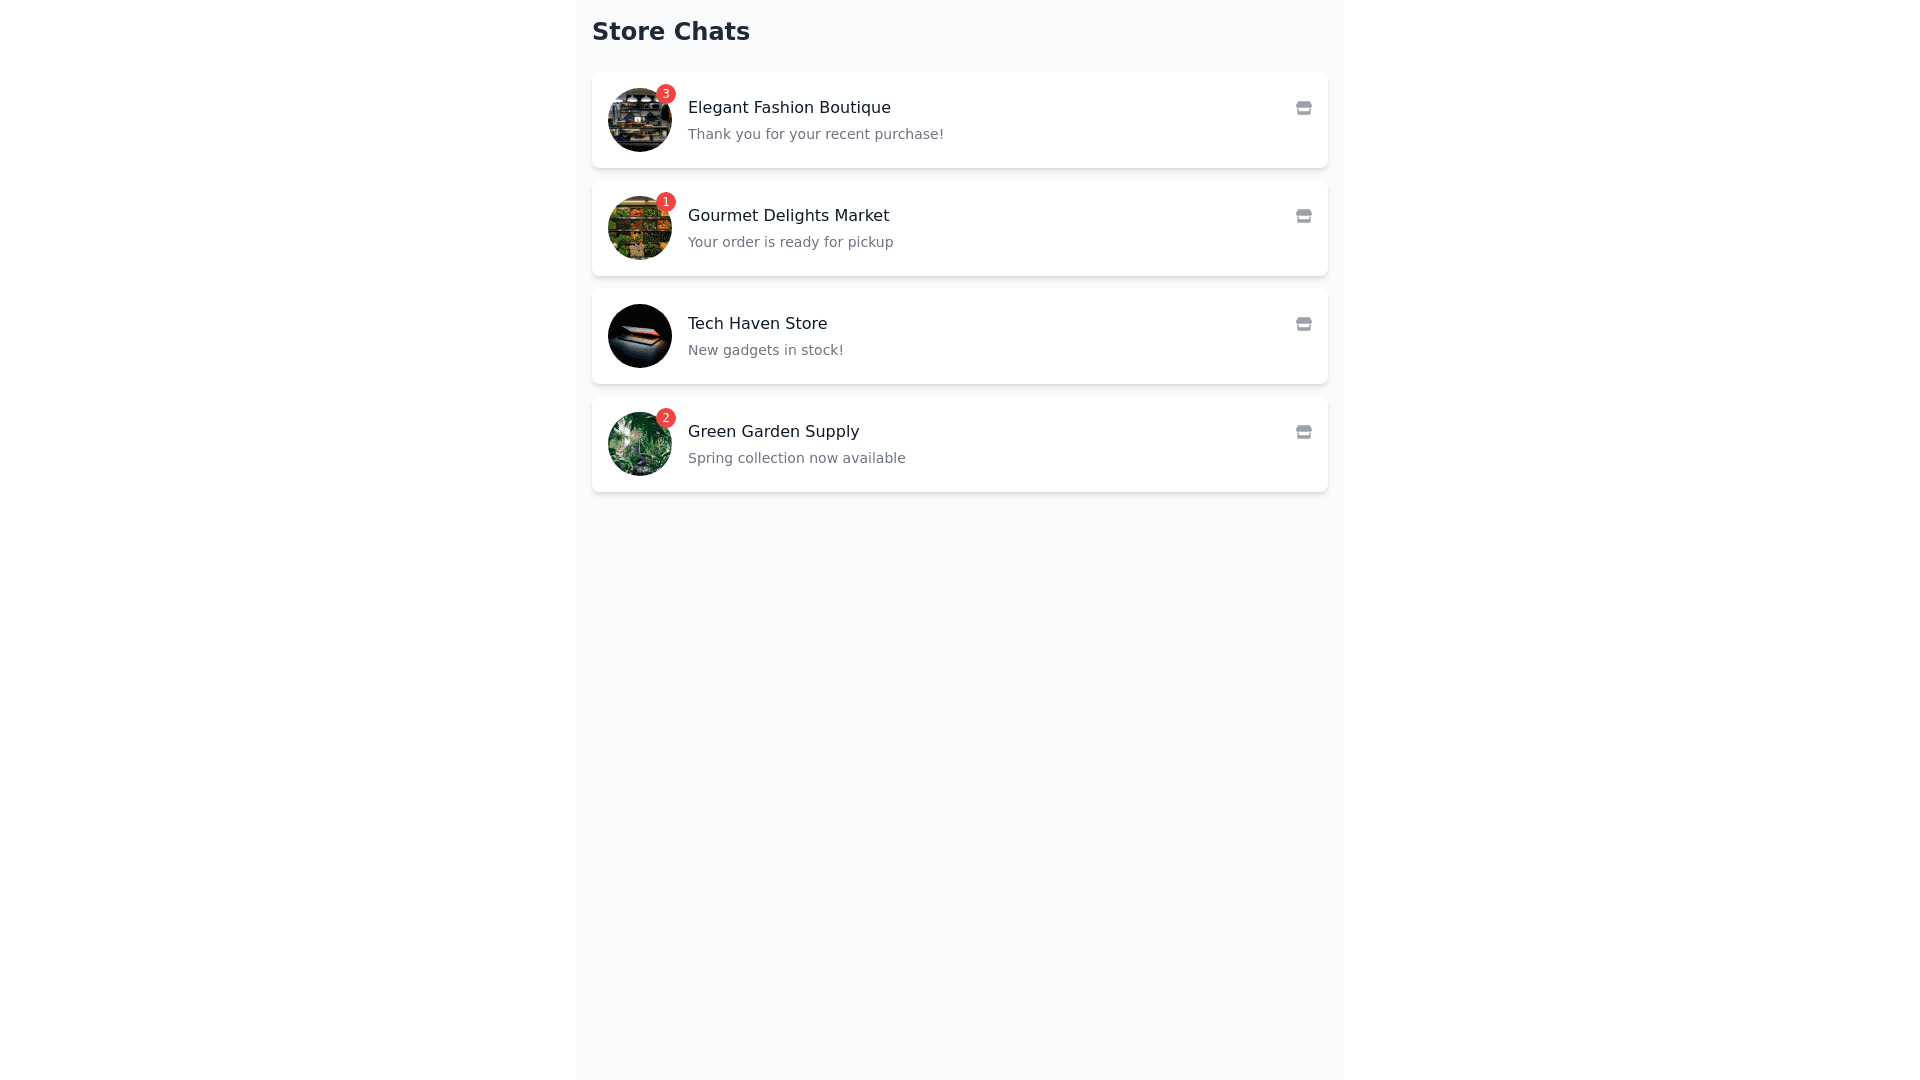1920x1080 pixels.
Task: Click the 3 unread badge on Elegant Fashion
Action: coord(666,94)
